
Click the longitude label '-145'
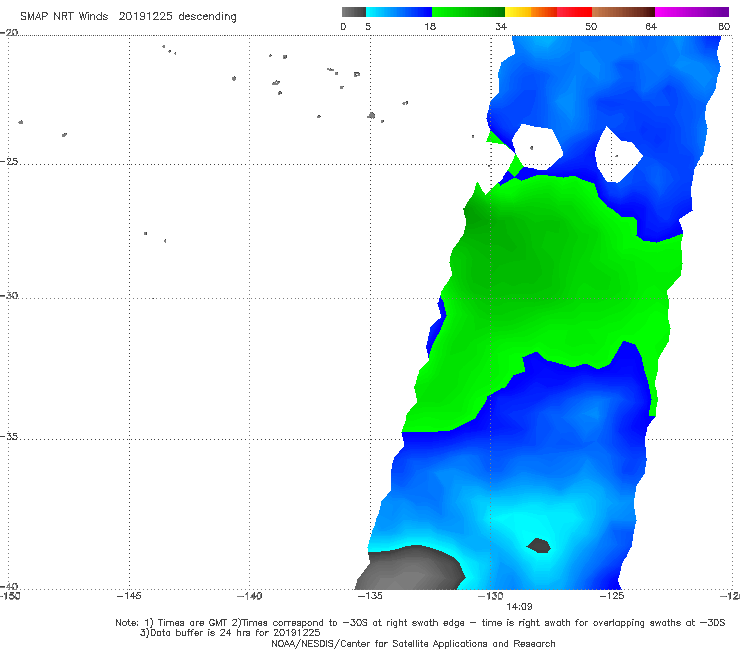(129, 596)
